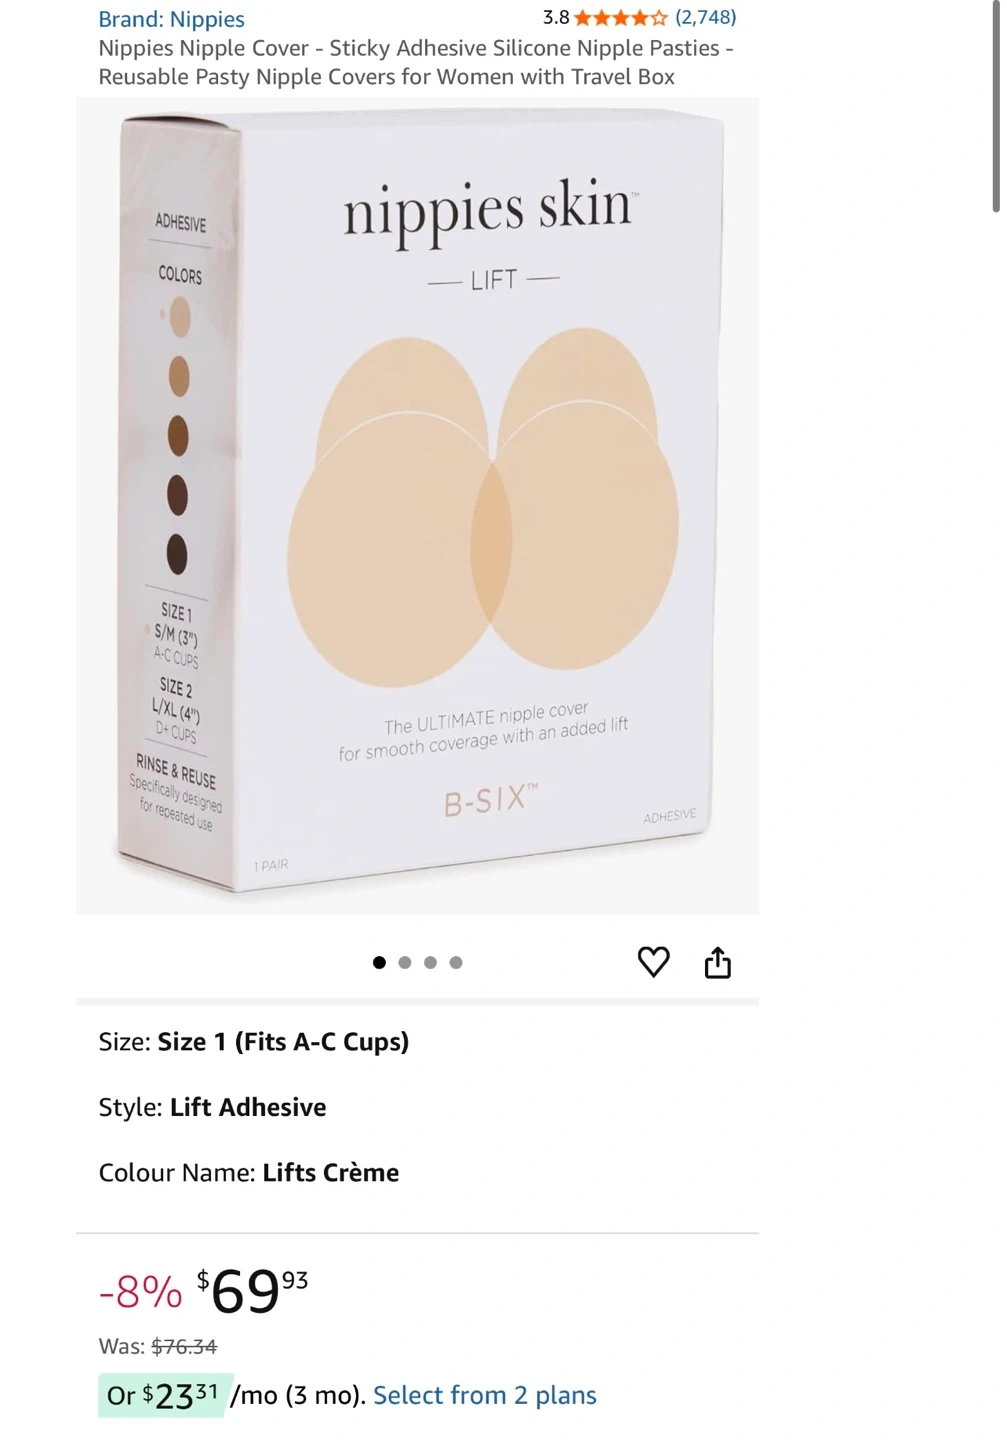Open the 2,748 reviews count

click(x=706, y=17)
